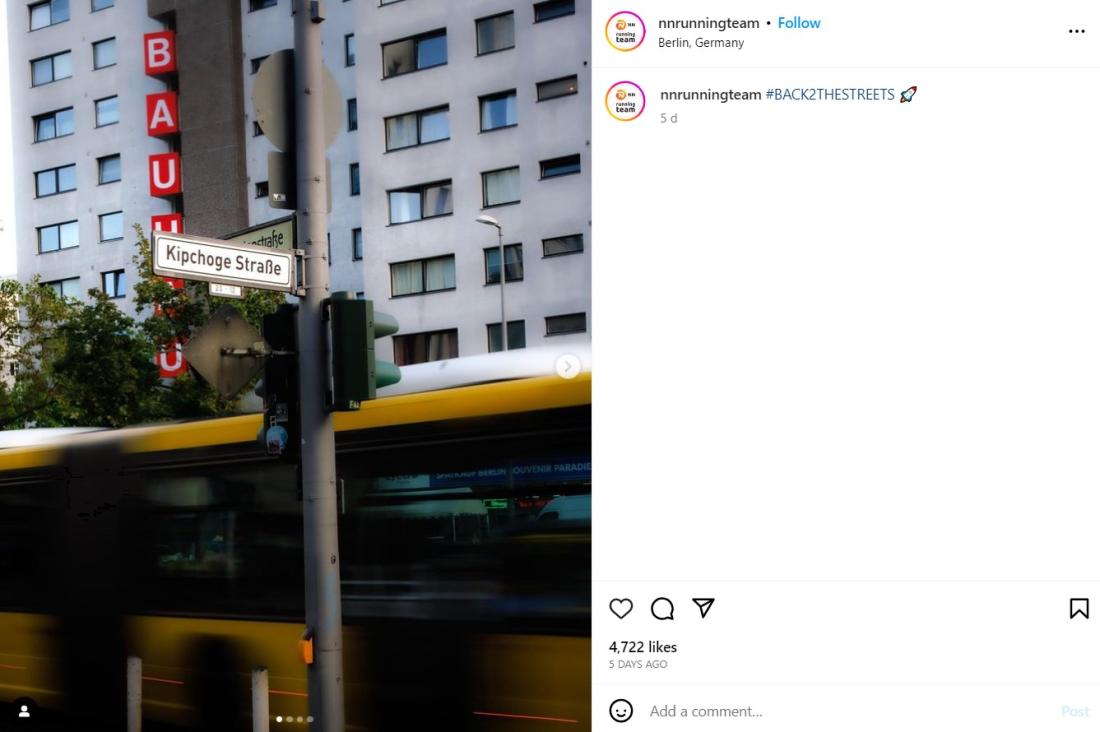The image size is (1100, 732).
Task: Open the Berlin, Germany location link
Action: pyautogui.click(x=701, y=43)
